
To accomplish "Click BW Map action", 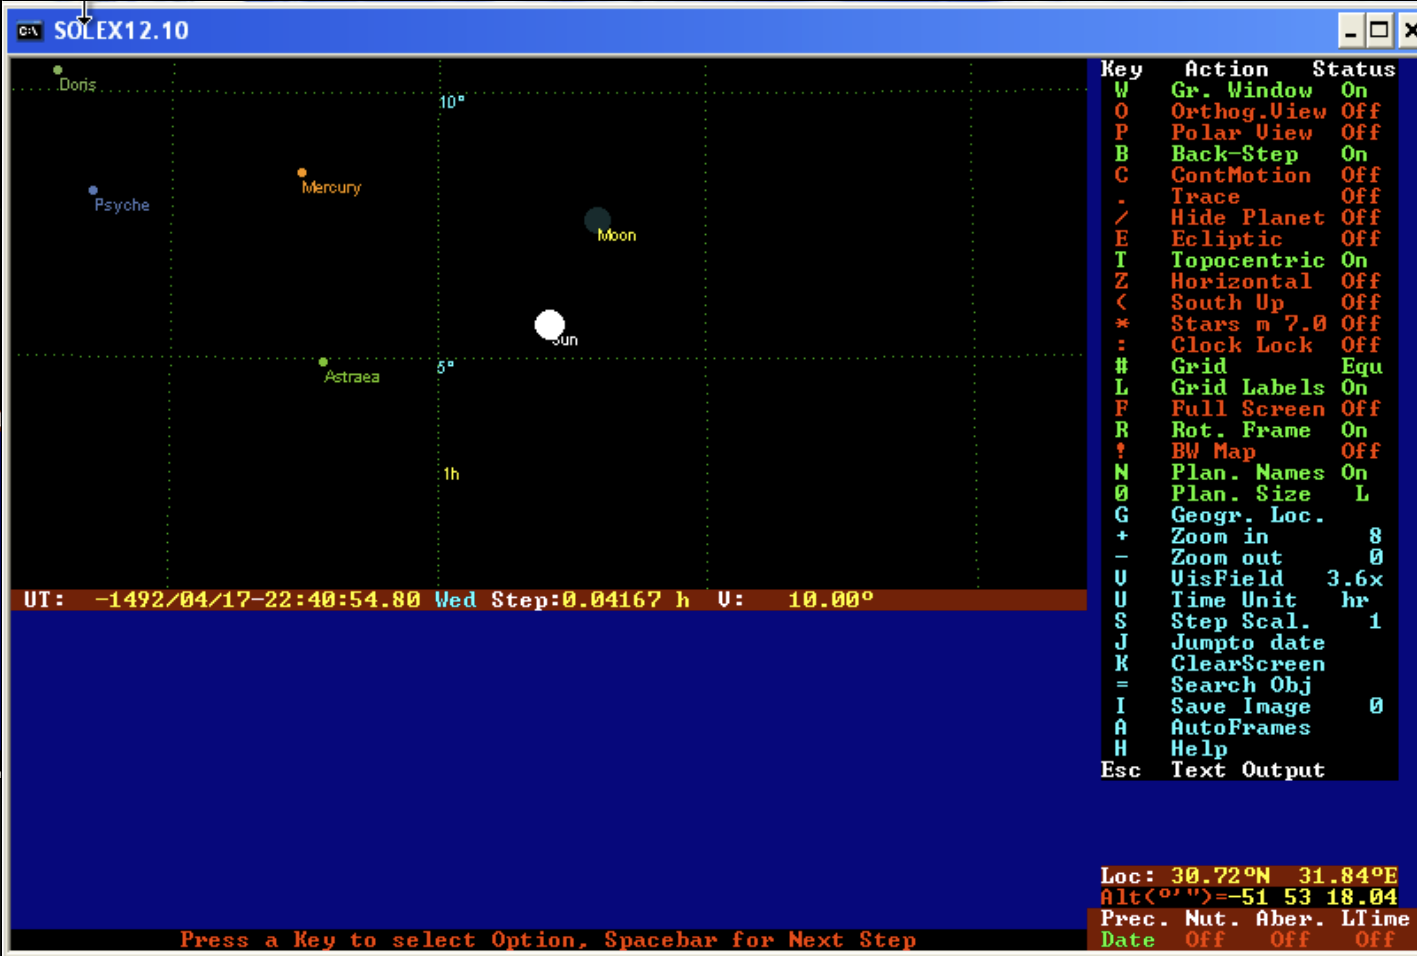I will coord(1213,451).
